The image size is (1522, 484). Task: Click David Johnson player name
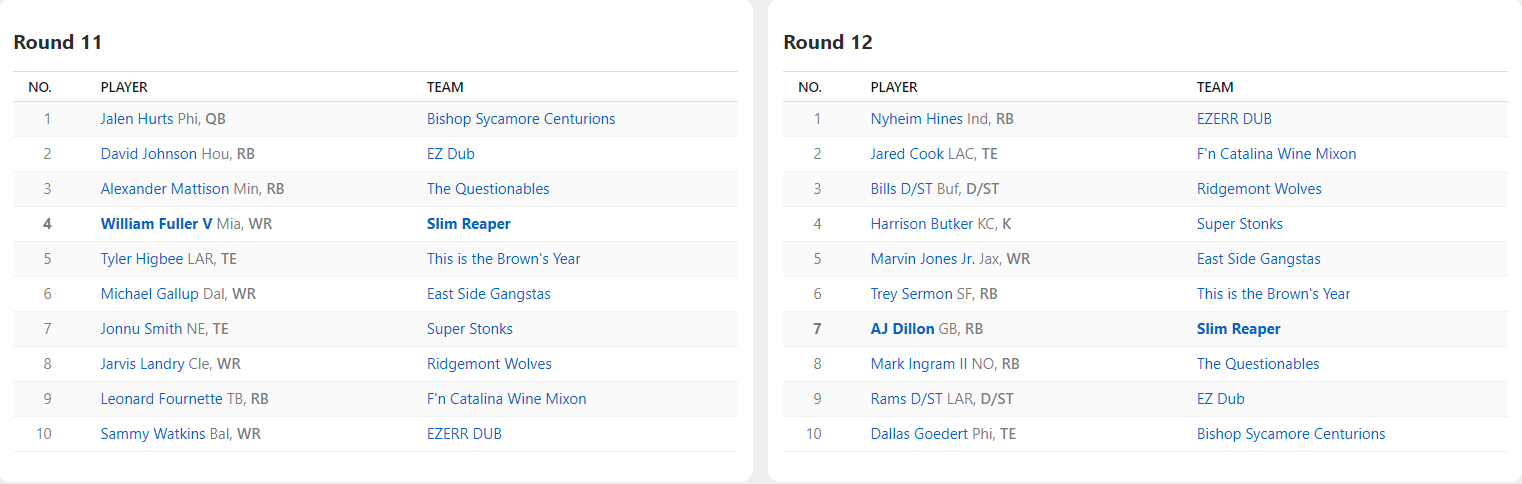pyautogui.click(x=149, y=154)
